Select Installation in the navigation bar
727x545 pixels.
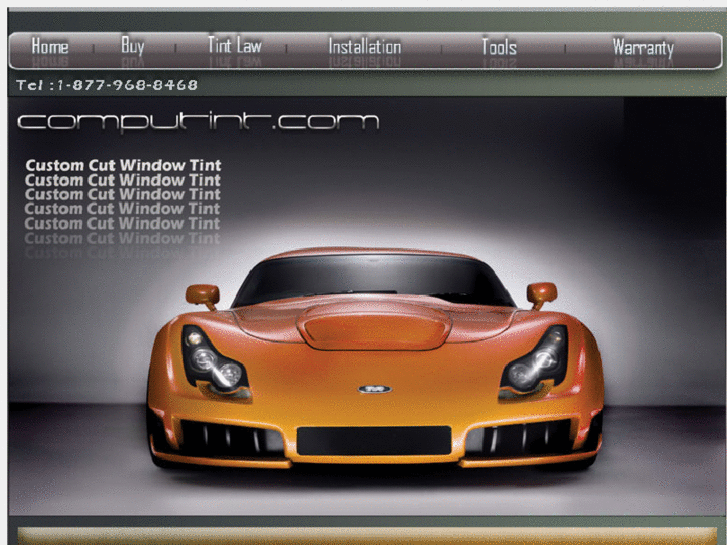point(365,47)
